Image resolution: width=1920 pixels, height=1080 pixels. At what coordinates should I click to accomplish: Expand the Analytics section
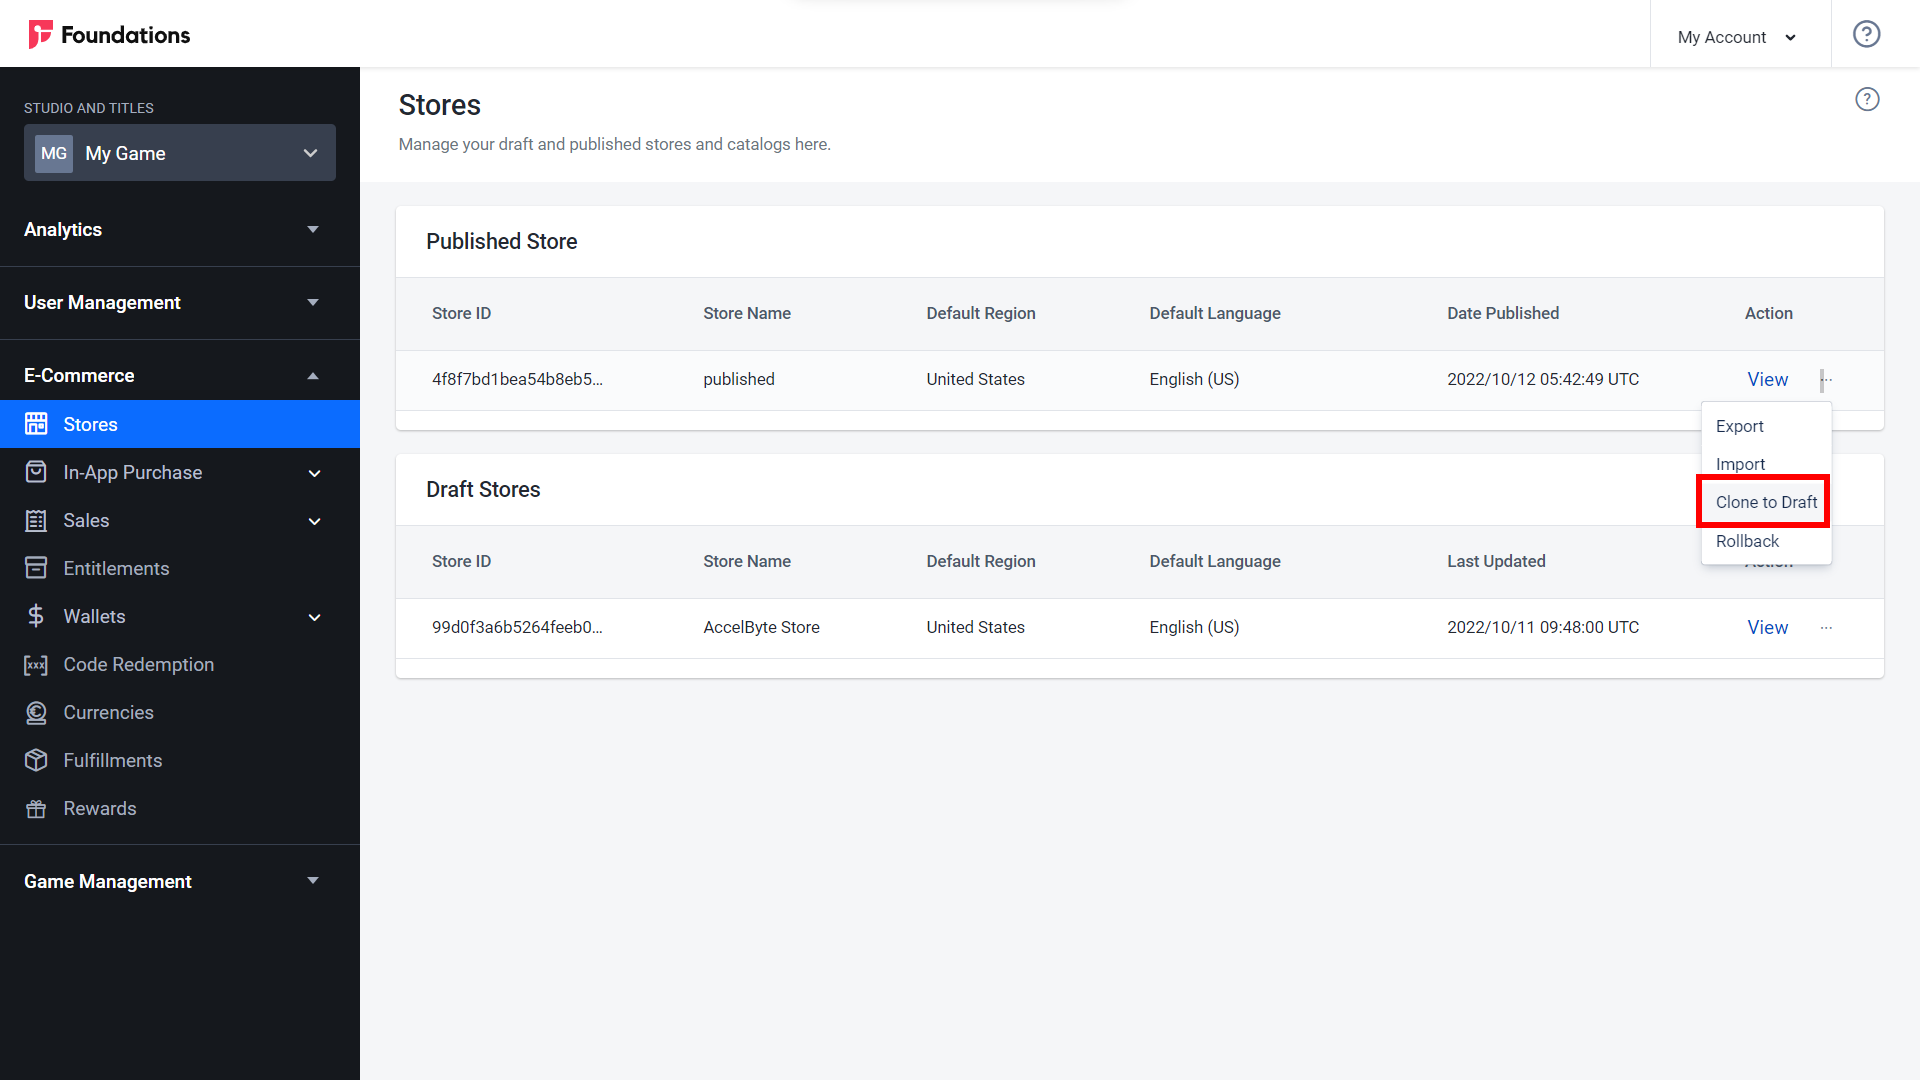(169, 229)
